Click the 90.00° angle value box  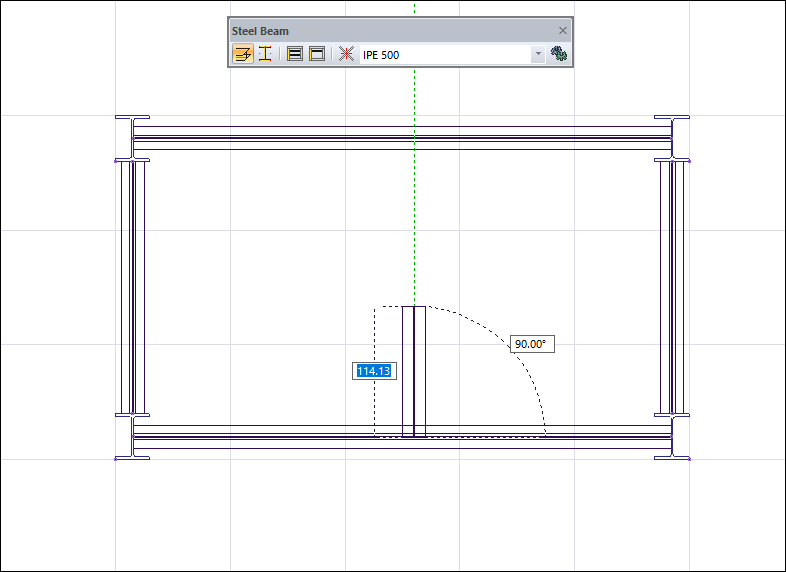coord(531,344)
